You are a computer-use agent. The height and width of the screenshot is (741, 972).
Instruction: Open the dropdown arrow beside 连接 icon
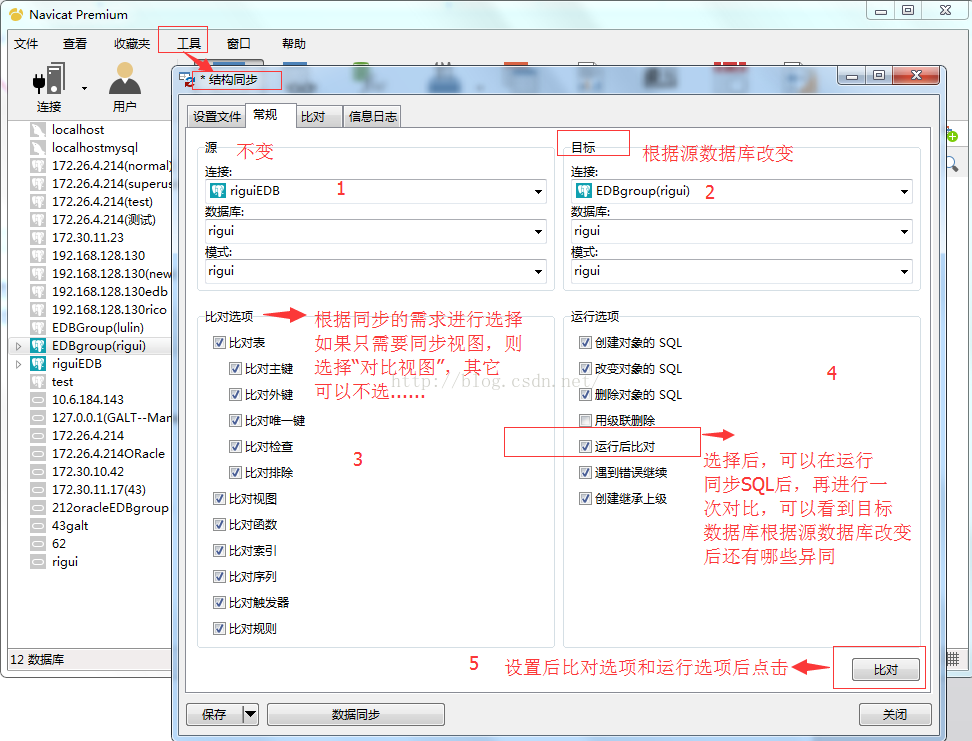pos(84,89)
